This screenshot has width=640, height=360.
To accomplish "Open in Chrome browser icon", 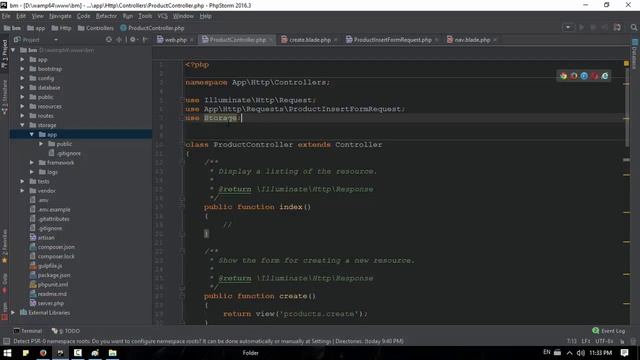I will click(x=563, y=76).
